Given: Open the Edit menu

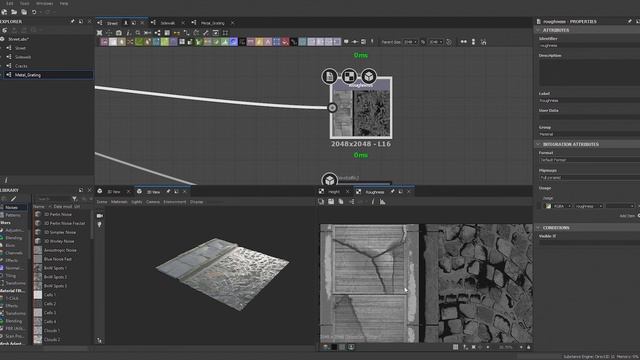Looking at the screenshot, I should [x=9, y=3].
